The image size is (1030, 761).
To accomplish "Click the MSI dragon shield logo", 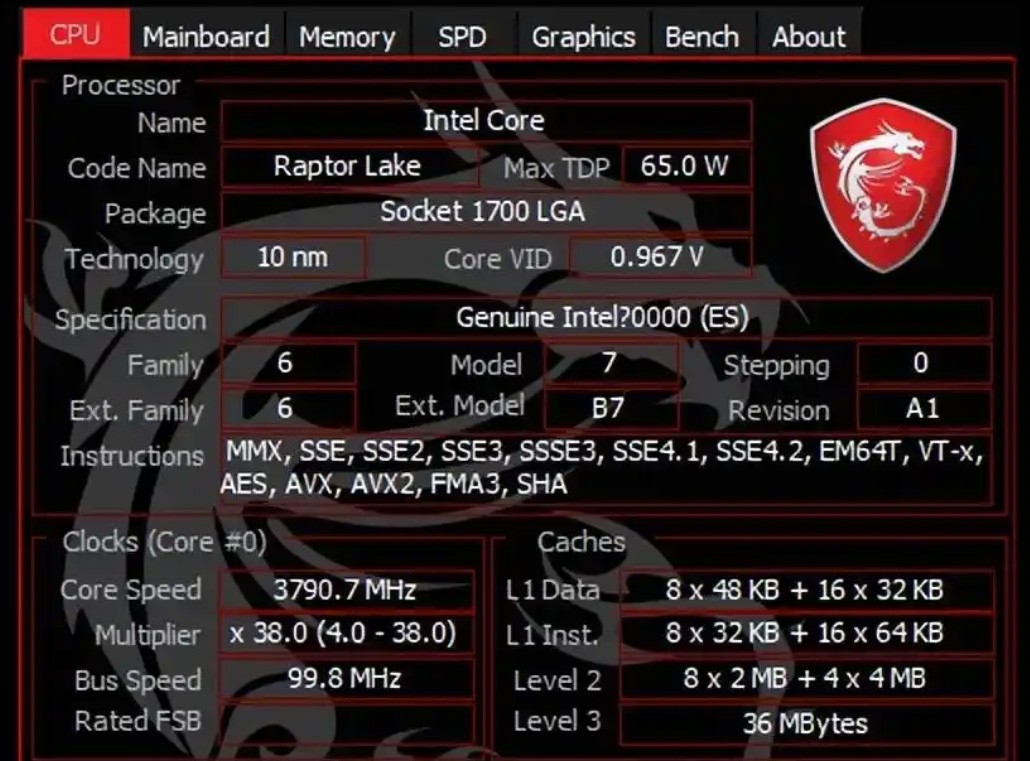I will [x=884, y=185].
